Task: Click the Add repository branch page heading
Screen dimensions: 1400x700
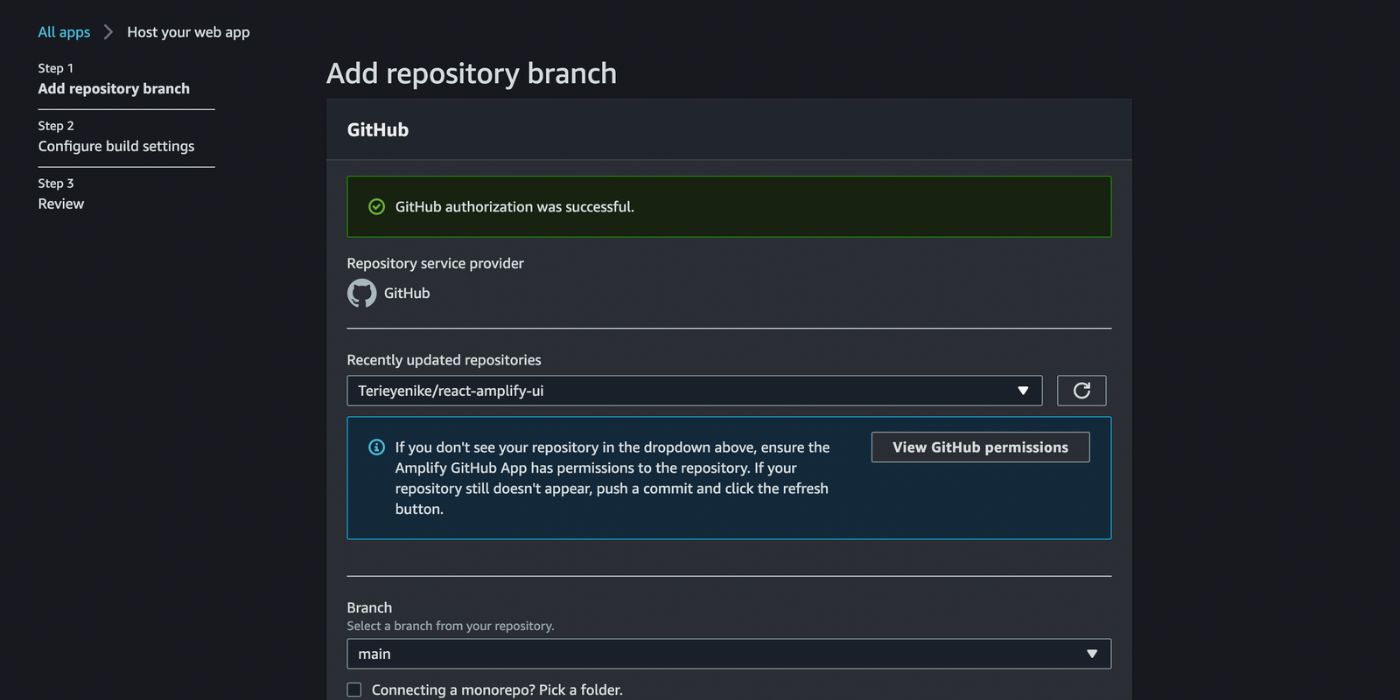Action: pos(471,73)
